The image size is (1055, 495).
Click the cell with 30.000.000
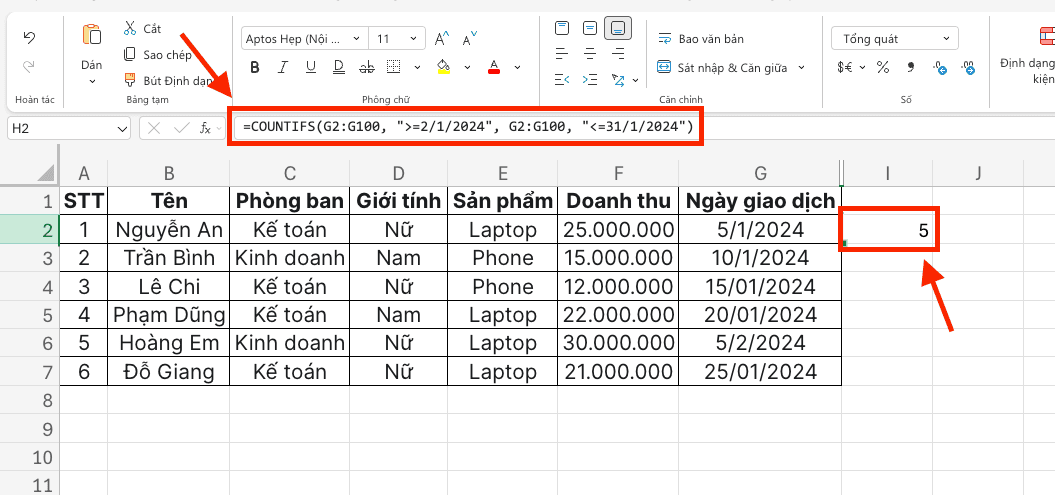(618, 343)
